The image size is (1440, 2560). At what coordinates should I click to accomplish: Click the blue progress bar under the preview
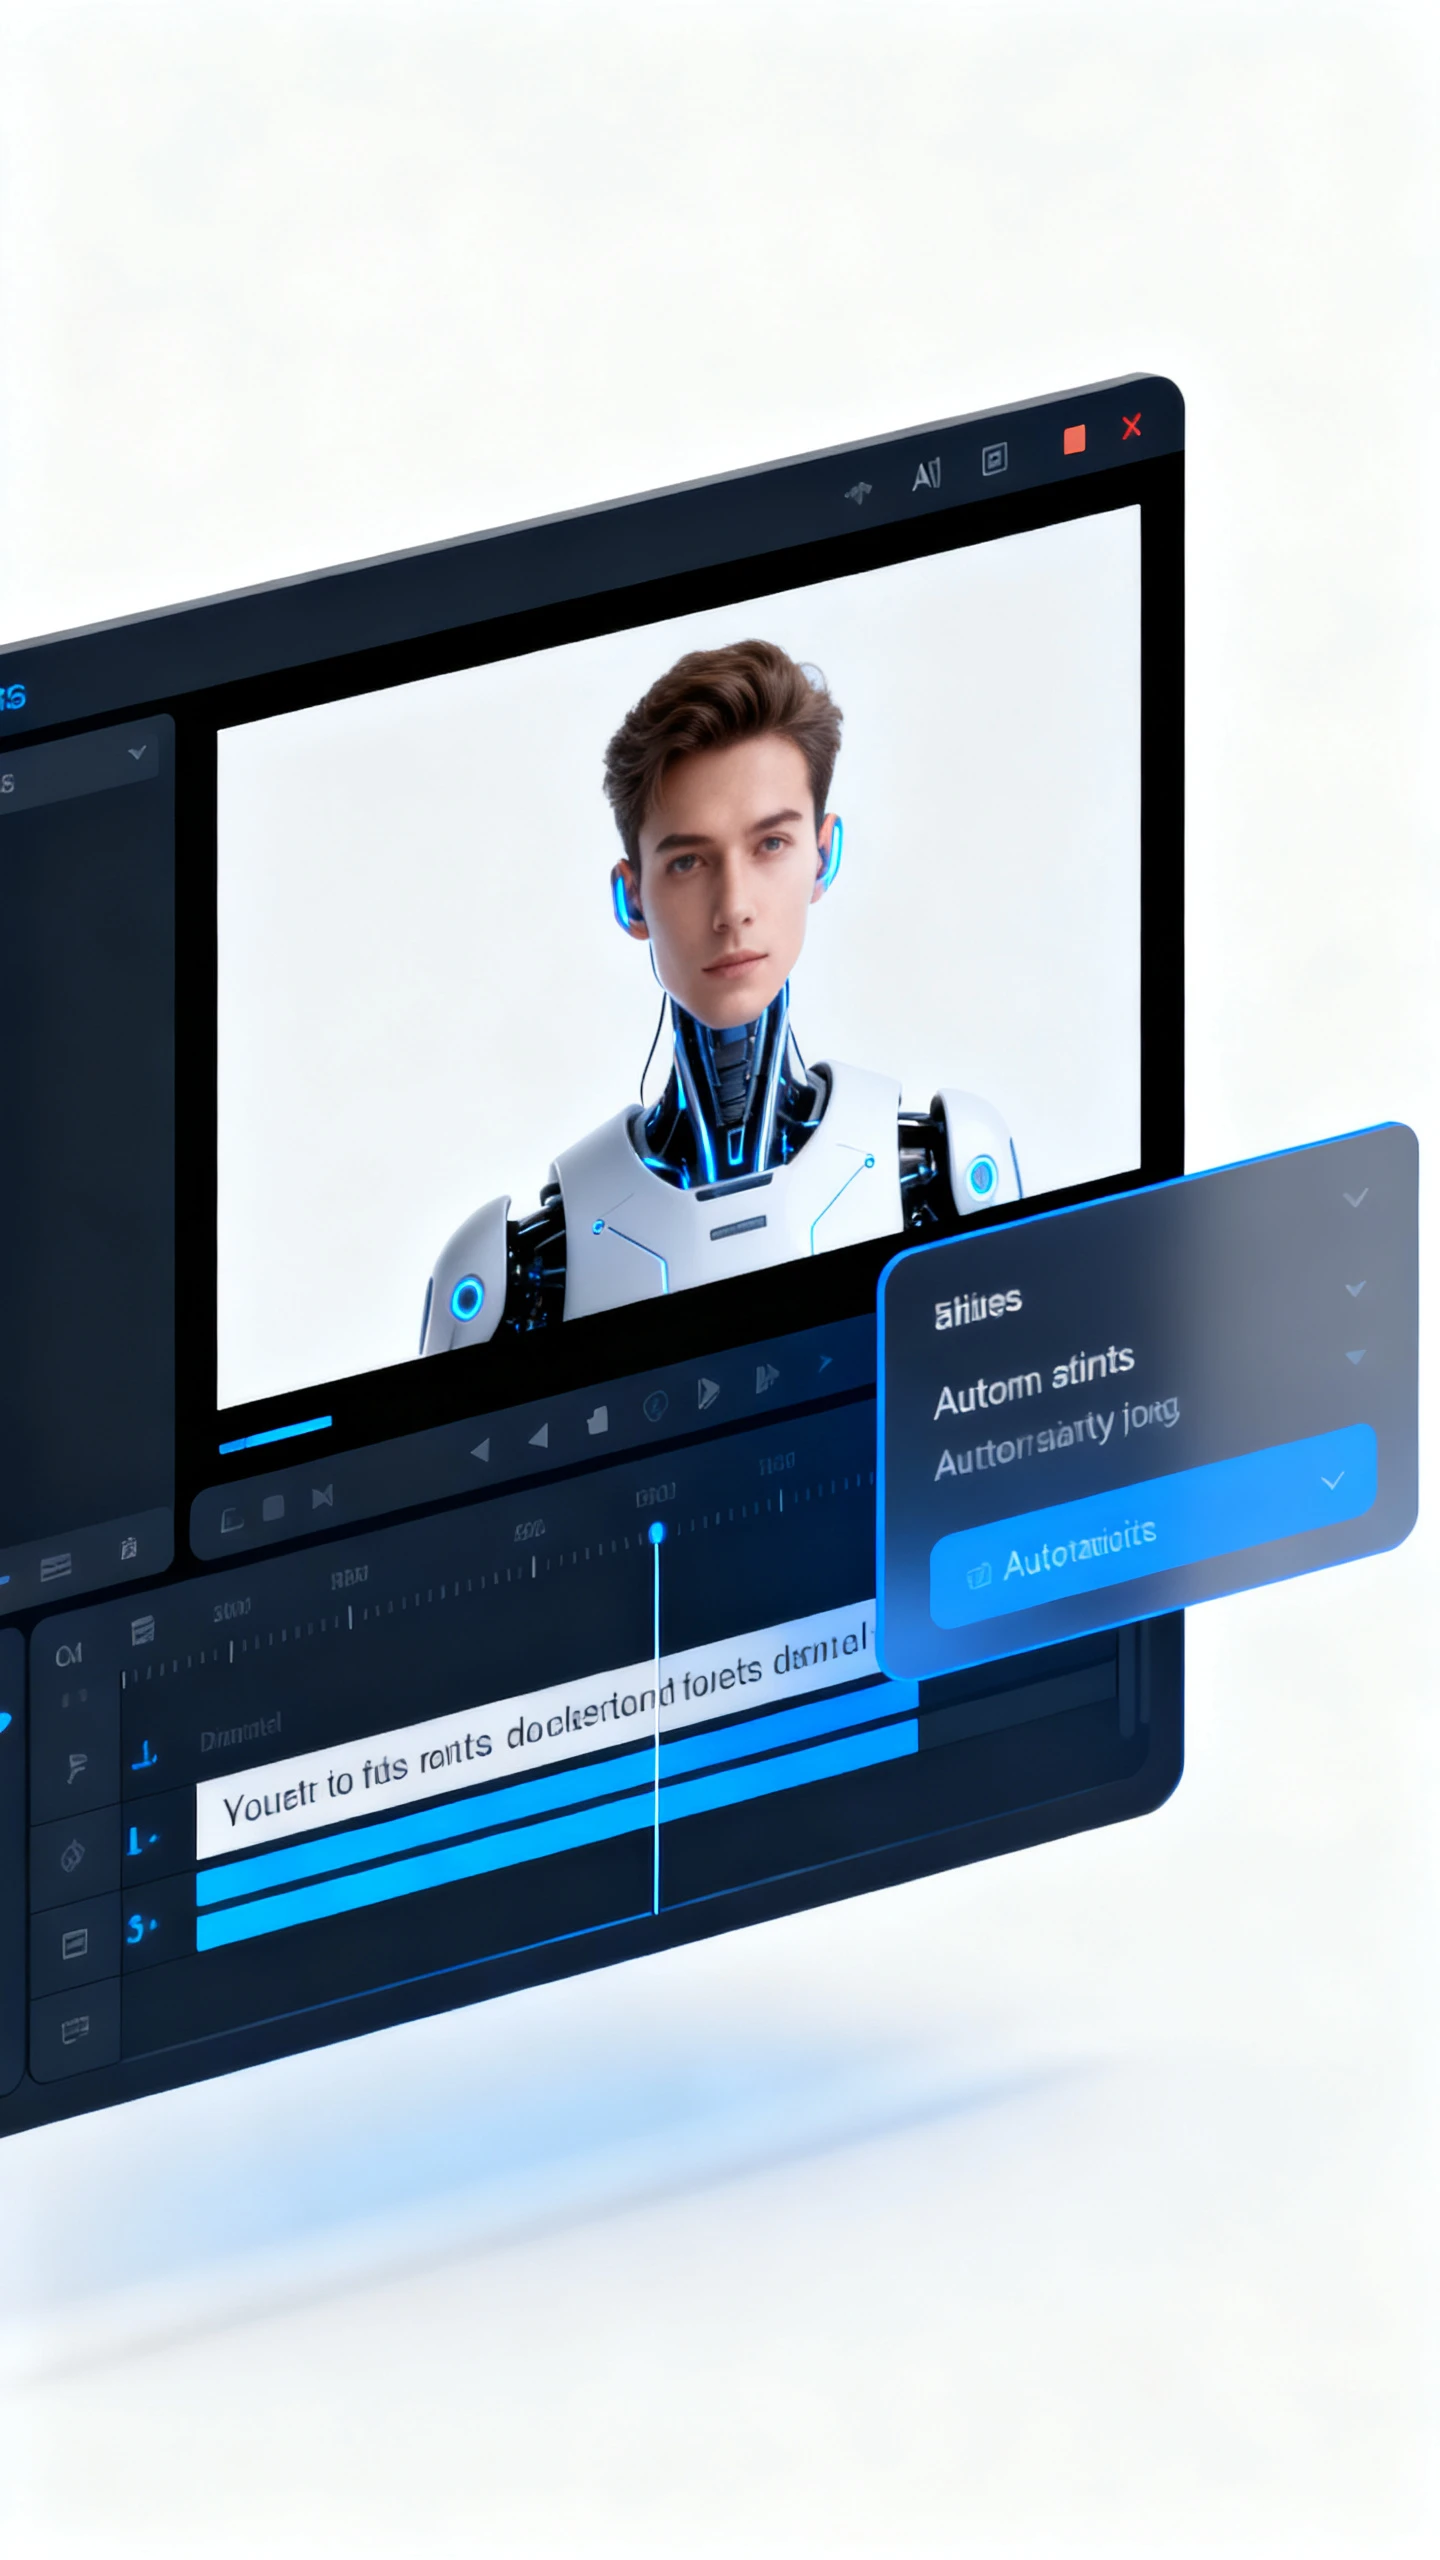click(x=275, y=1433)
